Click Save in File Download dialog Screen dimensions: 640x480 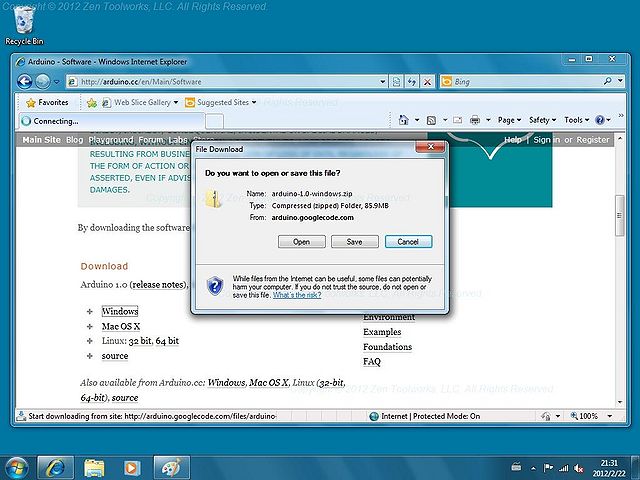354,242
